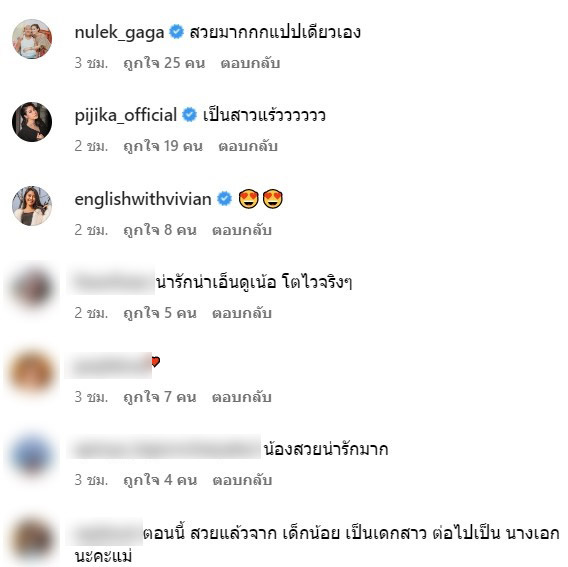Click second heart-eyes emoji in englishwithvivian comment
This screenshot has height=567, width=568.
273,199
